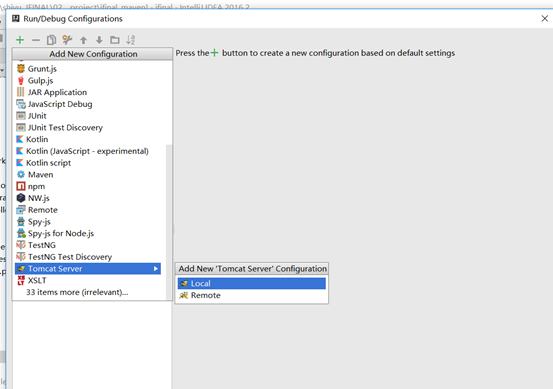Click the JAR Application icon
This screenshot has height=389, width=553.
coord(20,92)
